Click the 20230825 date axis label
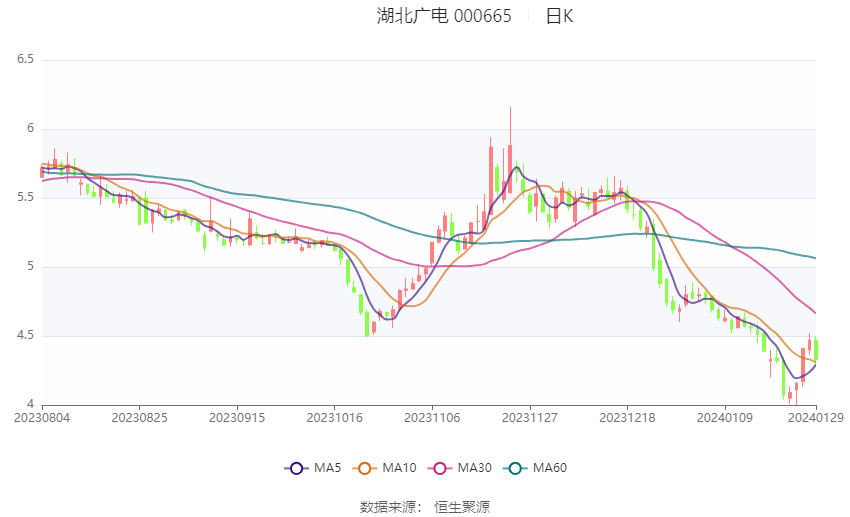Viewport: 850px width, 517px height. (x=139, y=418)
